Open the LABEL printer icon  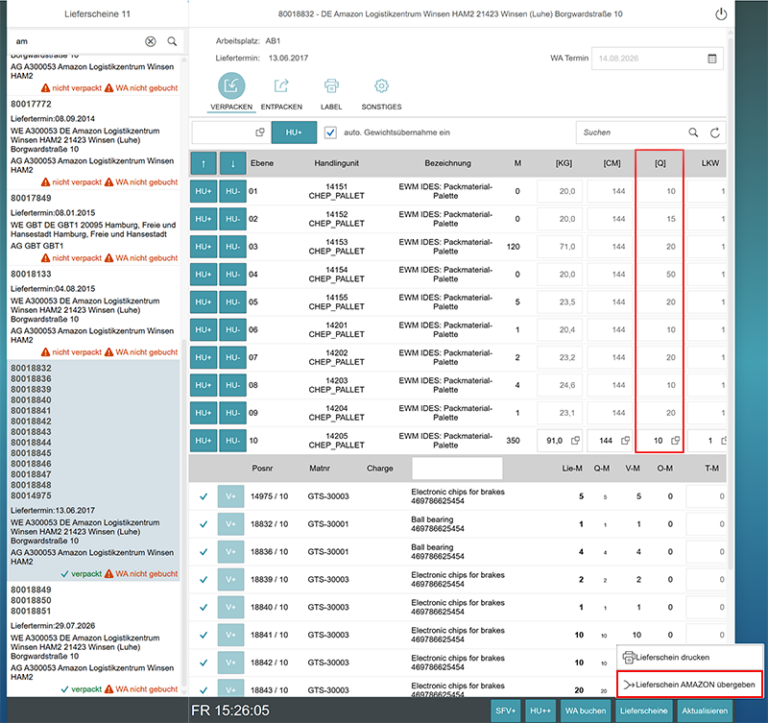click(331, 86)
